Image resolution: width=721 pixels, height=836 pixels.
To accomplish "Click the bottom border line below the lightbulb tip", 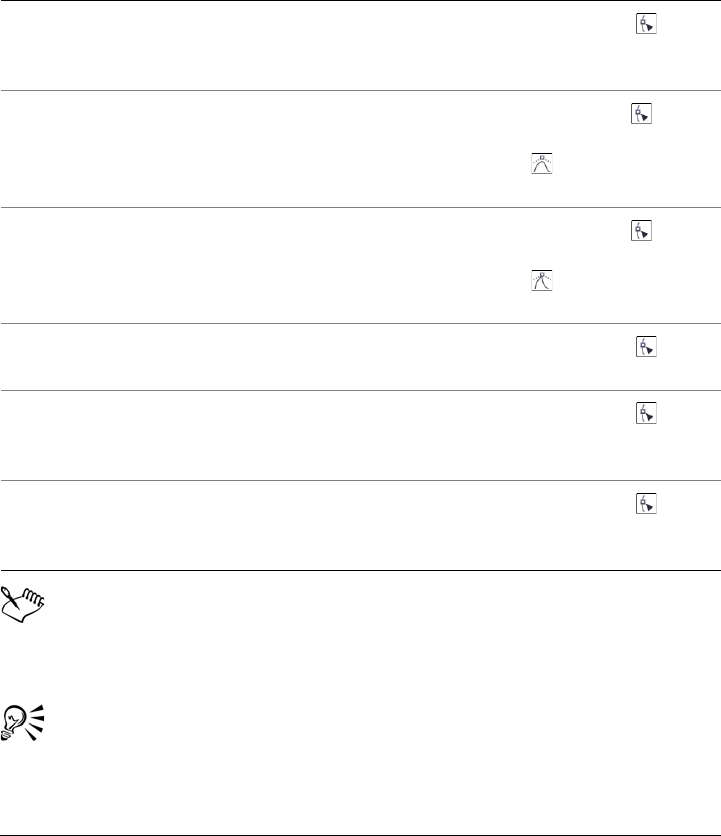I will [x=360, y=807].
